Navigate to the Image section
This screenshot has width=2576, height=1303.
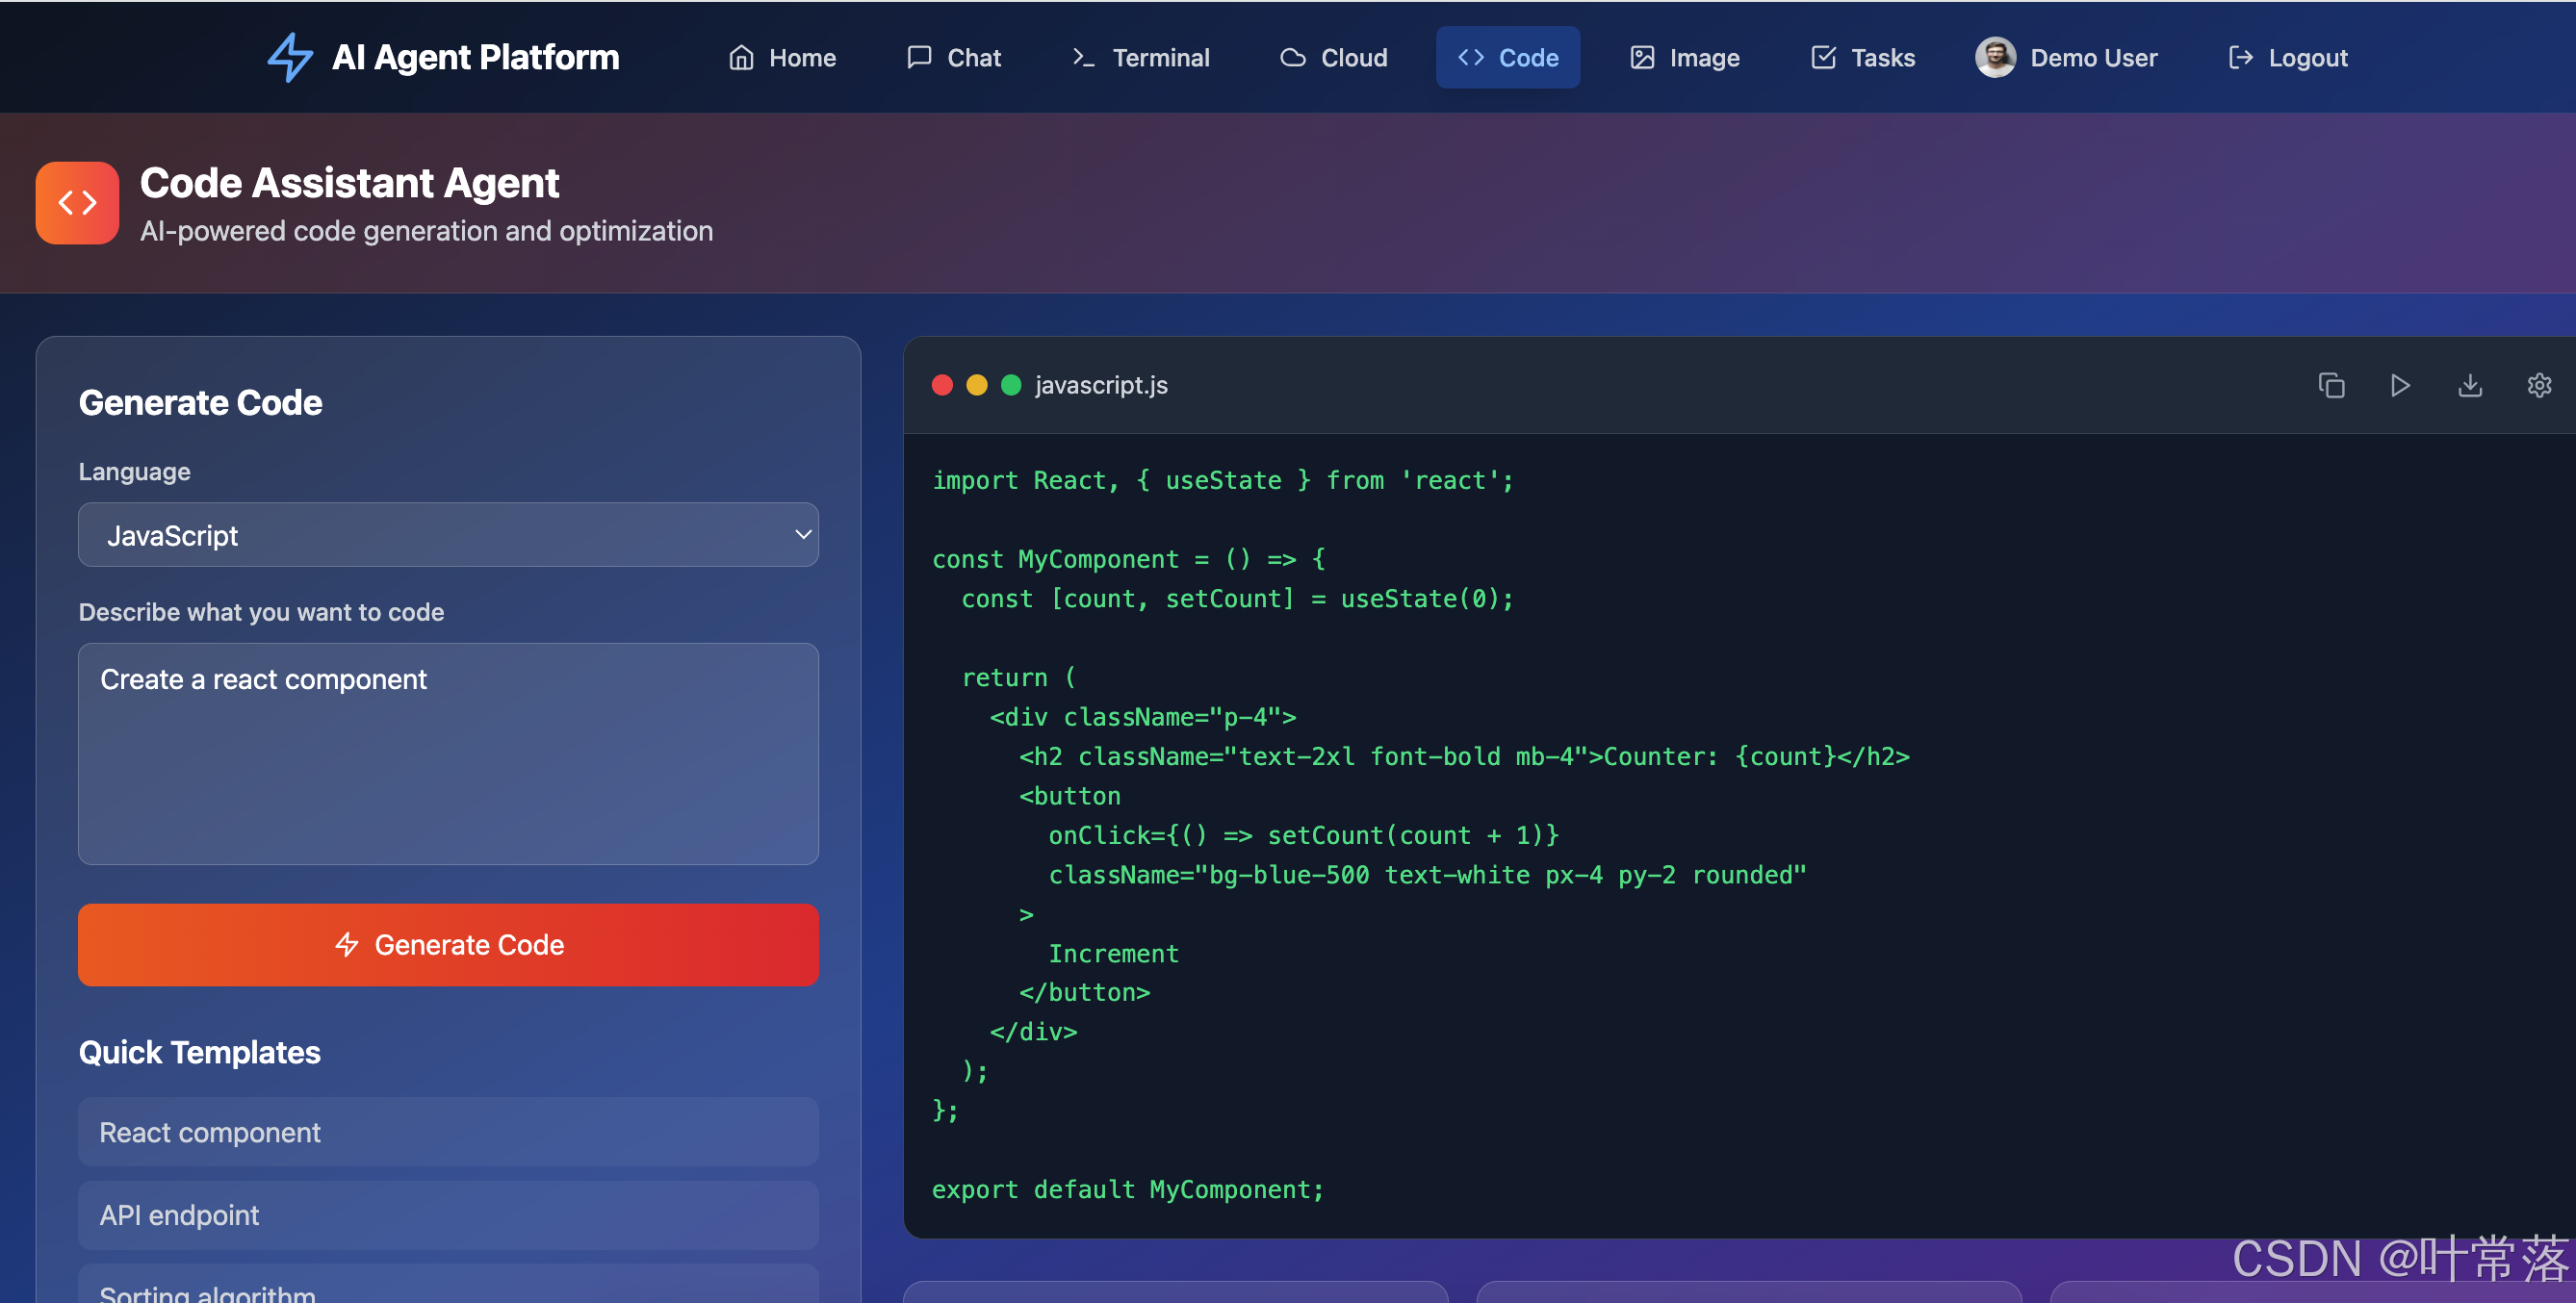point(1685,58)
